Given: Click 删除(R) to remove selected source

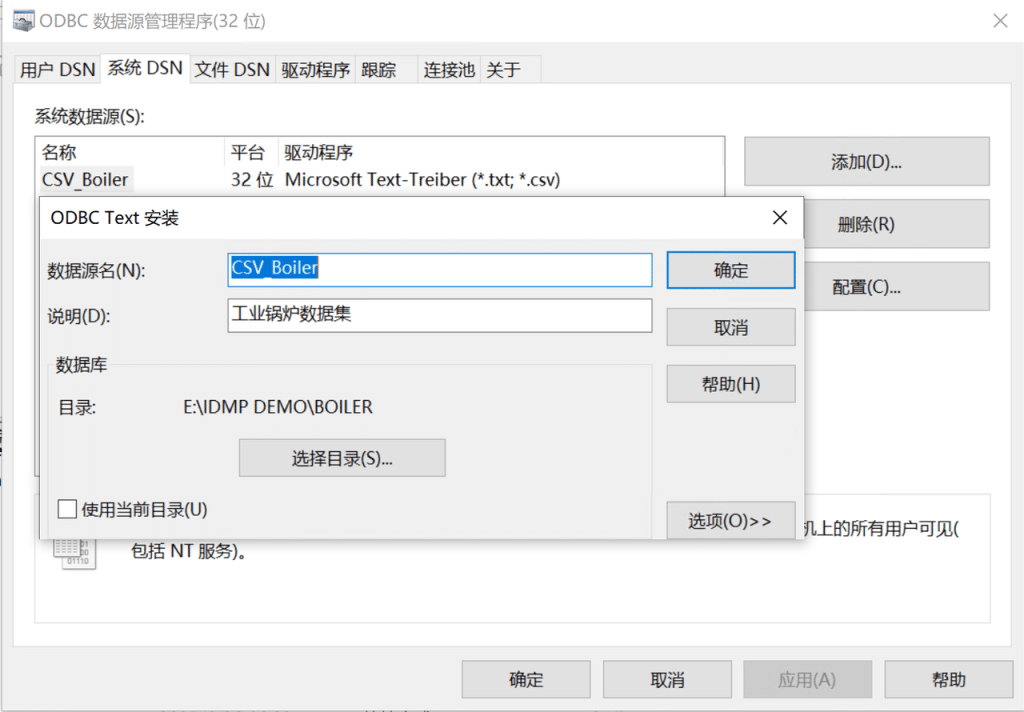Looking at the screenshot, I should [x=866, y=223].
